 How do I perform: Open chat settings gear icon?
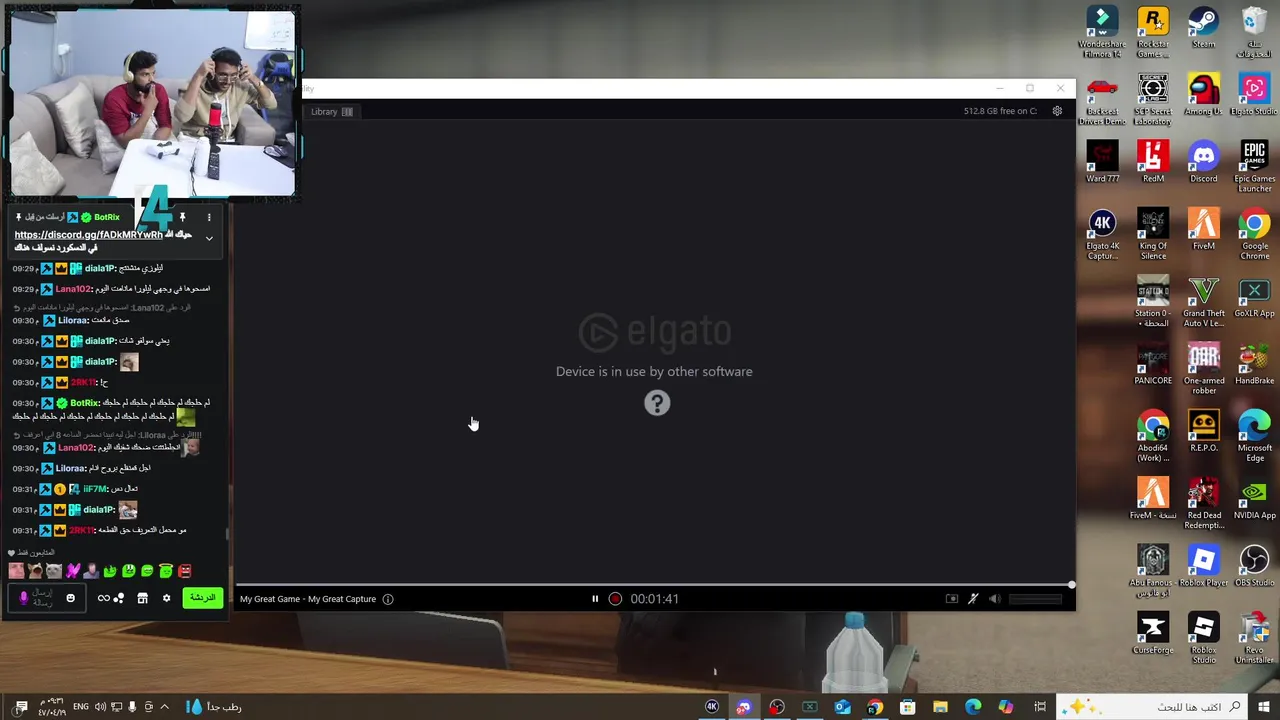(x=166, y=598)
